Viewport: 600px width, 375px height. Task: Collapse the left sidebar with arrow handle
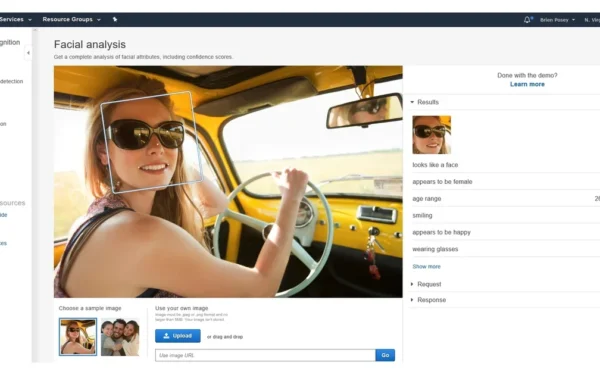tap(28, 53)
